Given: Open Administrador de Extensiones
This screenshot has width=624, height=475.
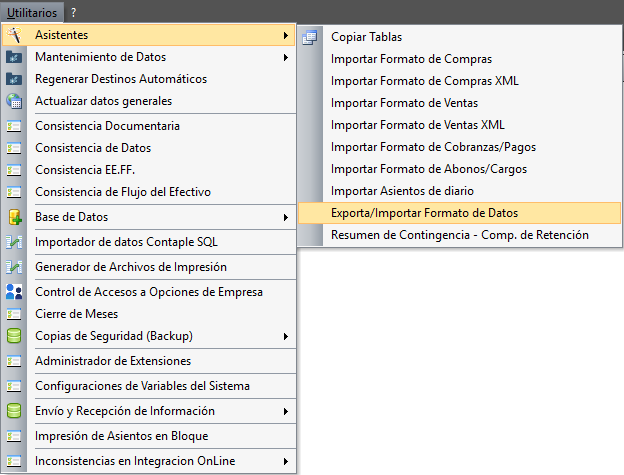Looking at the screenshot, I should click(x=149, y=361).
